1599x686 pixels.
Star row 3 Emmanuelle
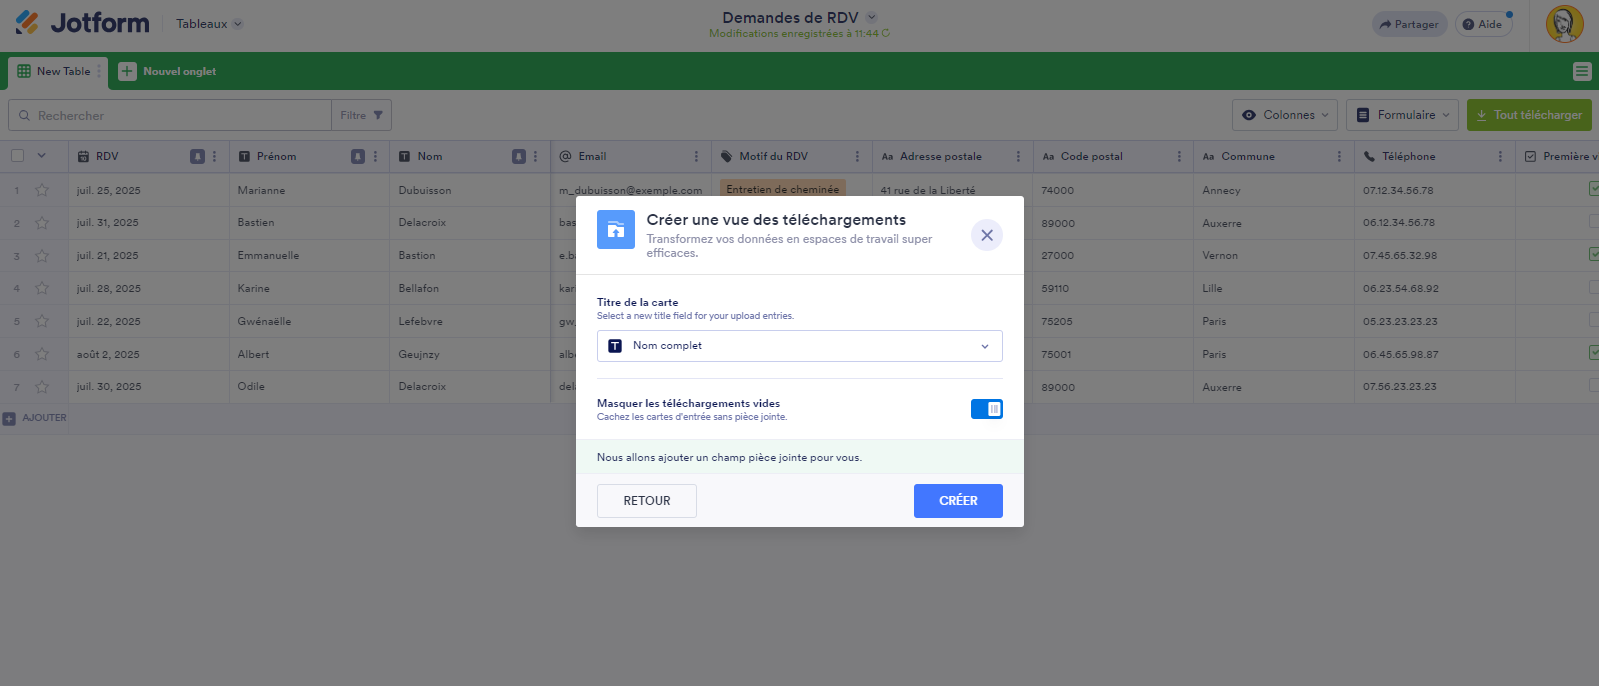coord(42,256)
